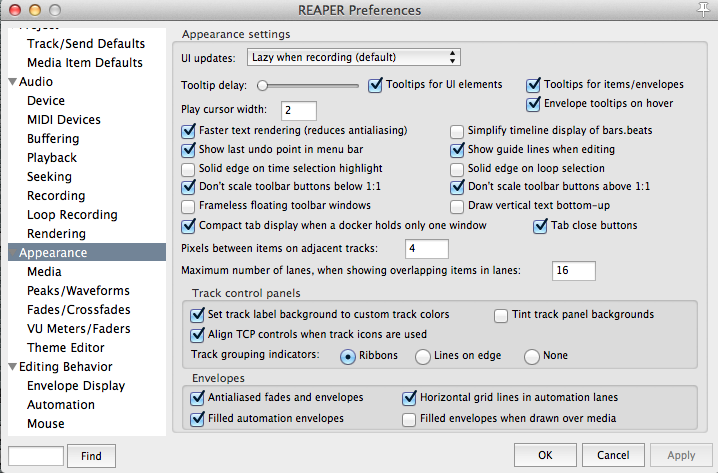The height and width of the screenshot is (473, 718).
Task: Open Media Item Defaults page
Action: point(85,63)
